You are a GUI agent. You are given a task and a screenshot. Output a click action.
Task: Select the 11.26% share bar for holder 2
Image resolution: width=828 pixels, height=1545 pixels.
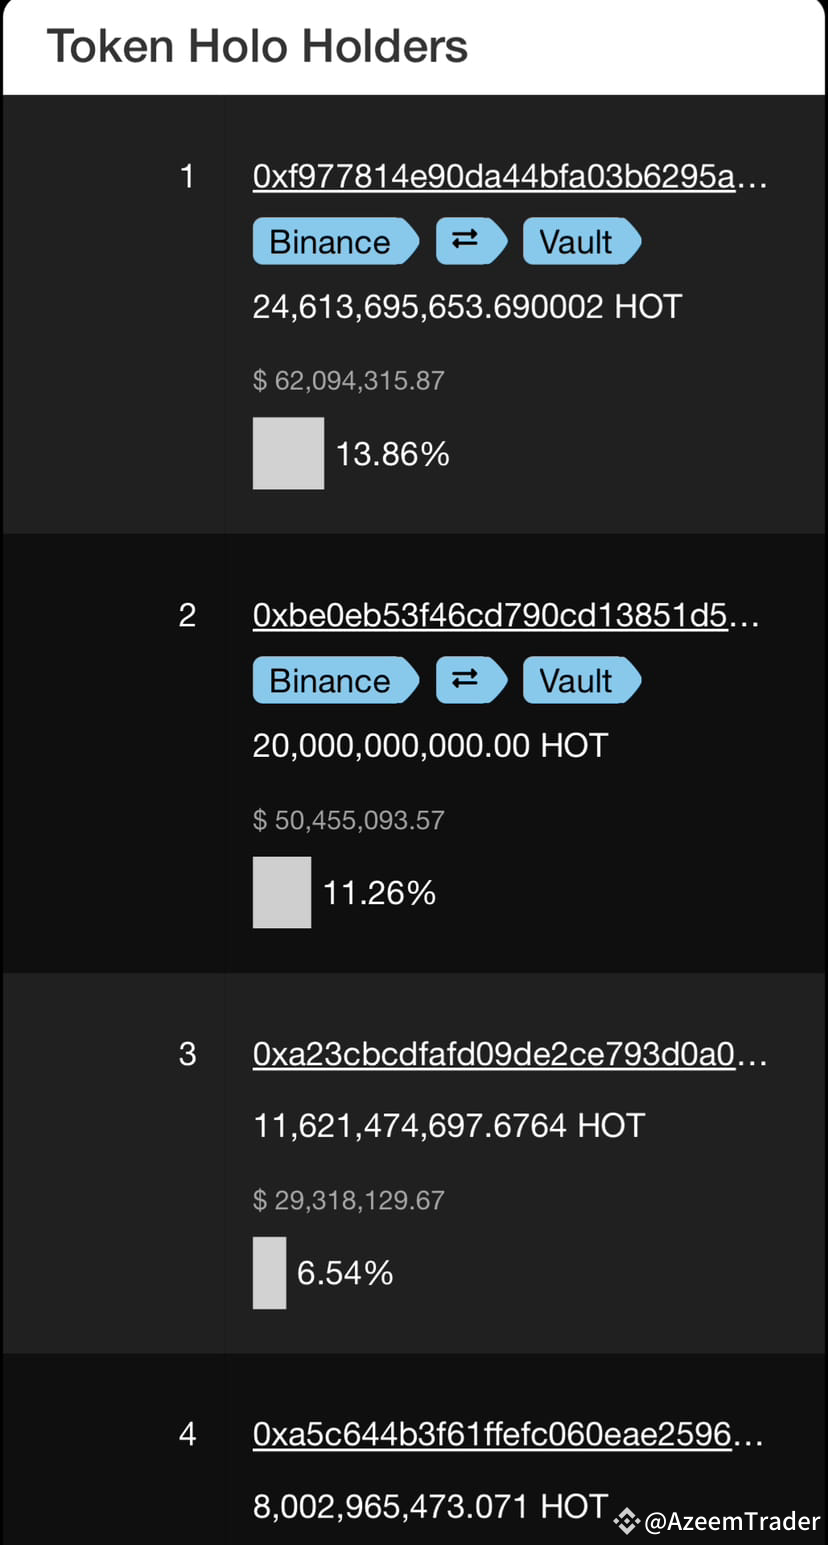click(x=282, y=892)
